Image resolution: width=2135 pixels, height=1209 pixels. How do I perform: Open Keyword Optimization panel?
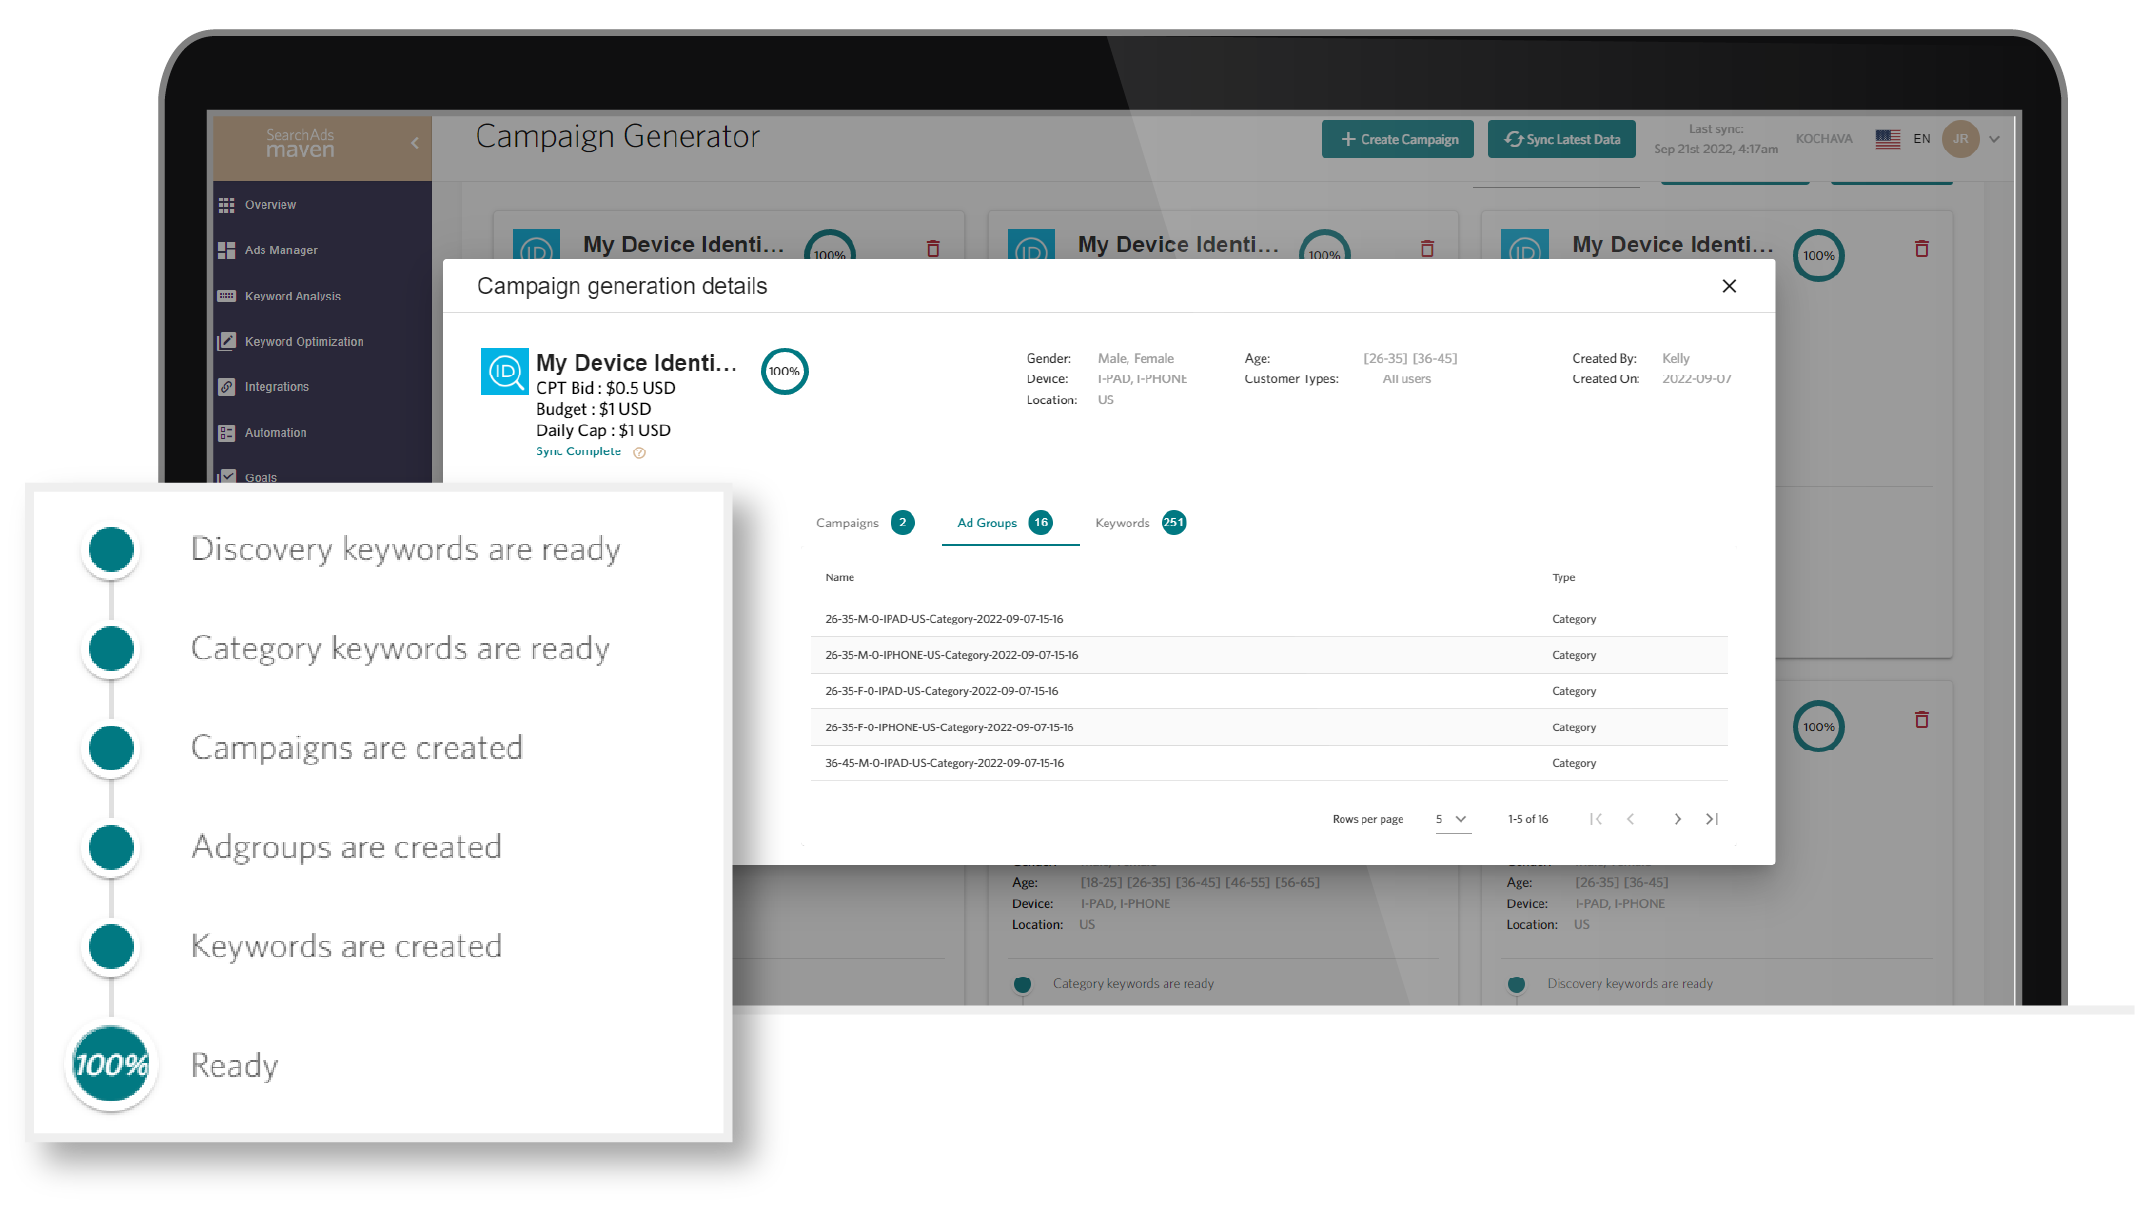pyautogui.click(x=304, y=342)
